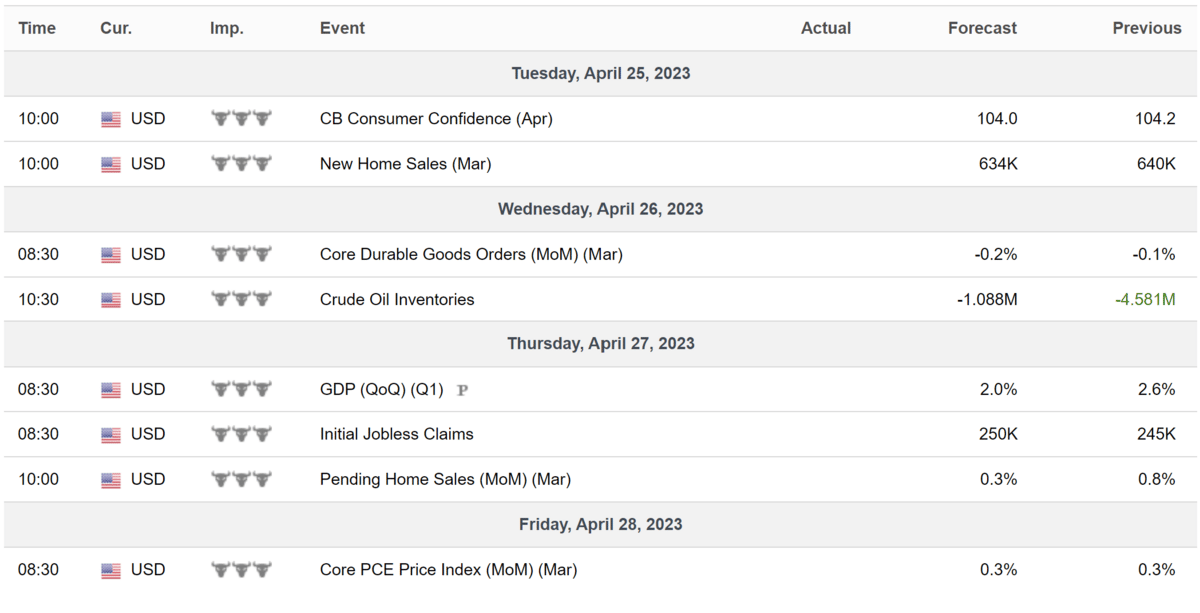
Task: Click the bull icons in the Initial Jobless Claims row
Action: click(241, 434)
